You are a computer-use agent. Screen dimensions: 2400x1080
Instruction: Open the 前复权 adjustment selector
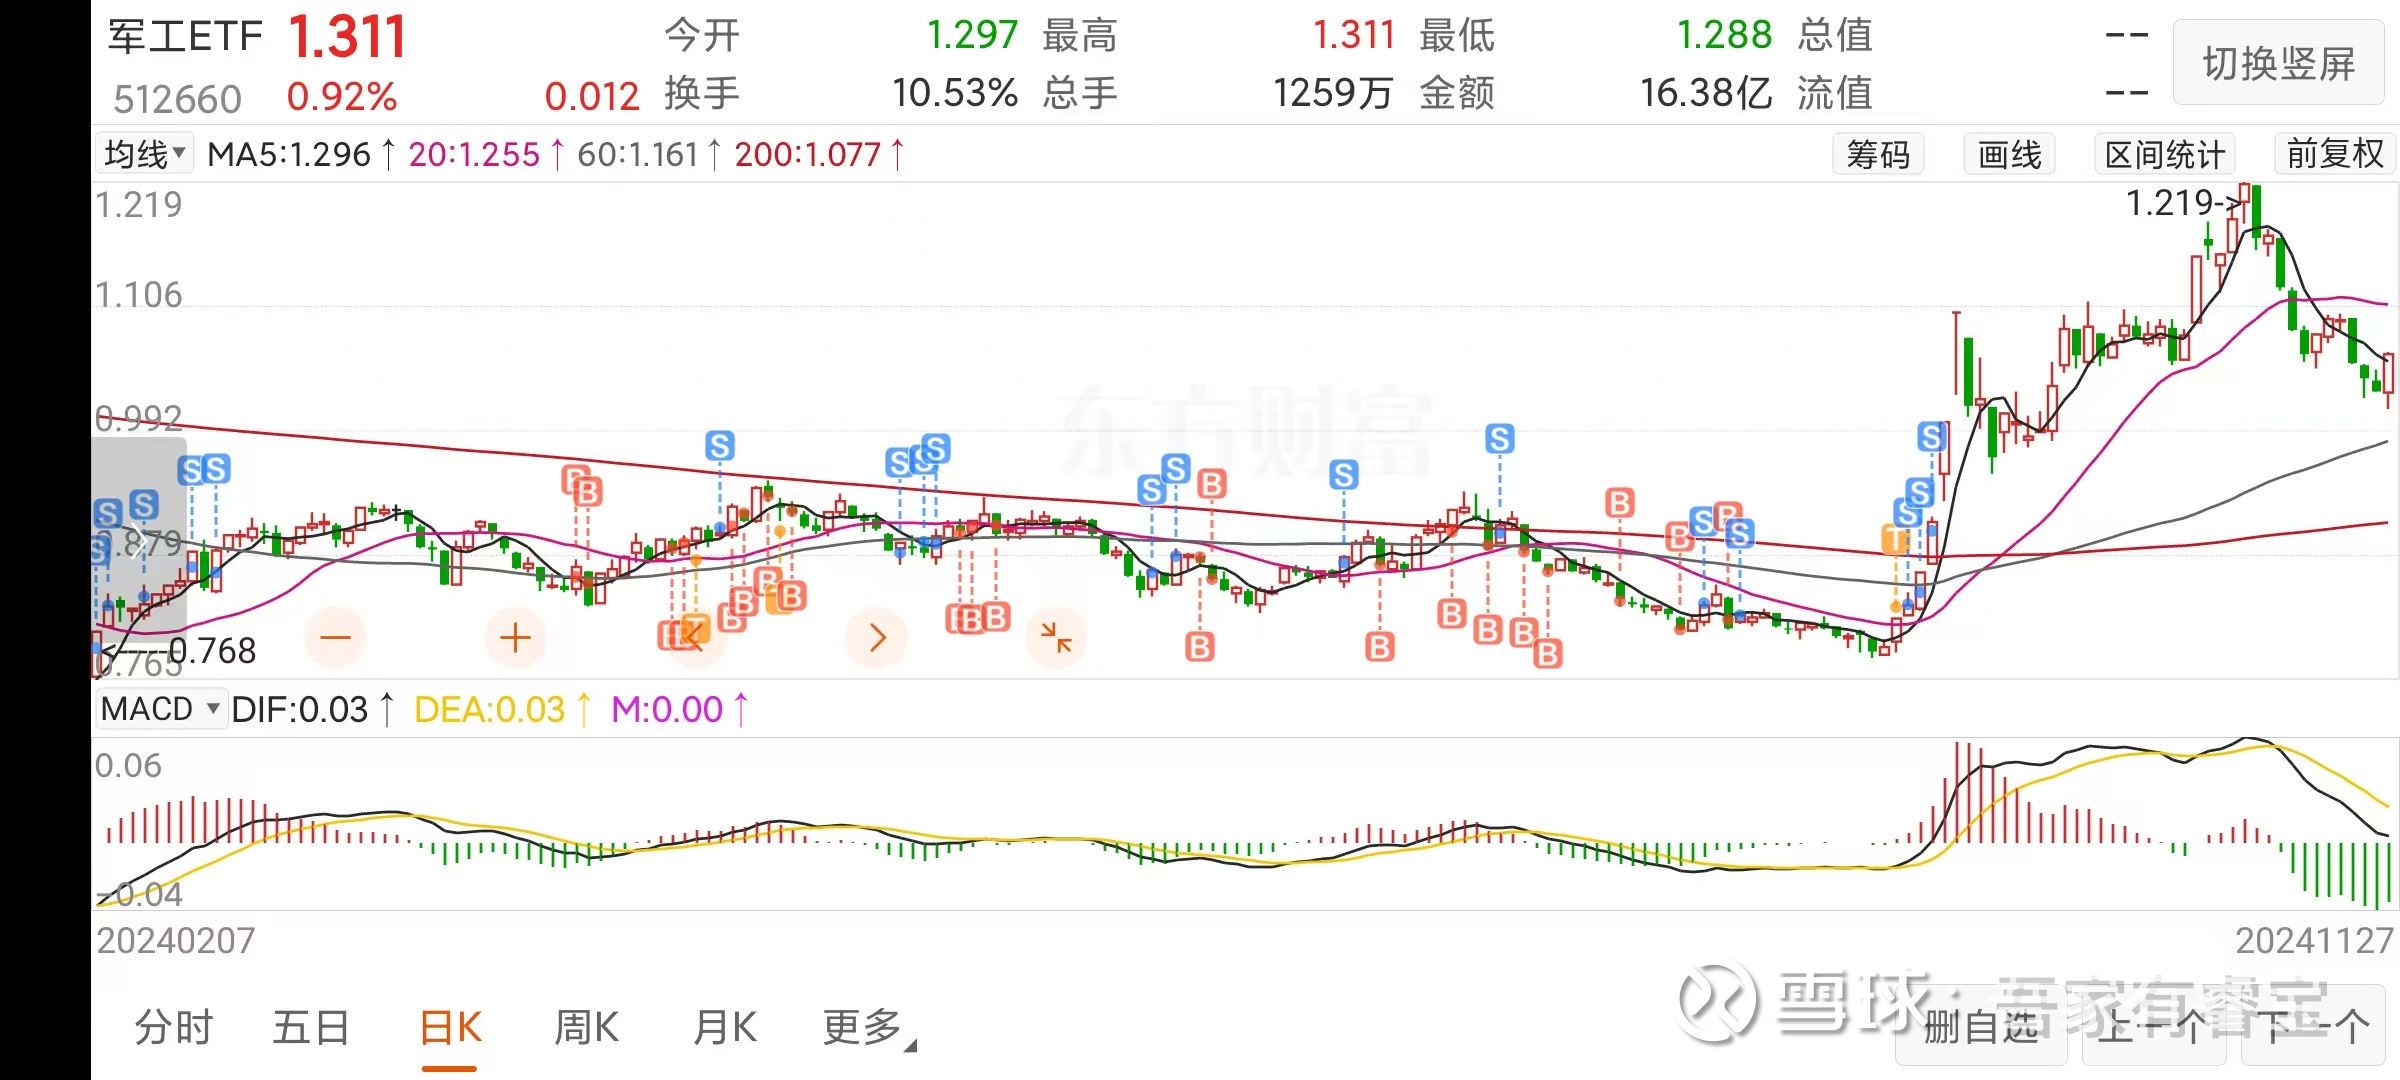(2335, 154)
